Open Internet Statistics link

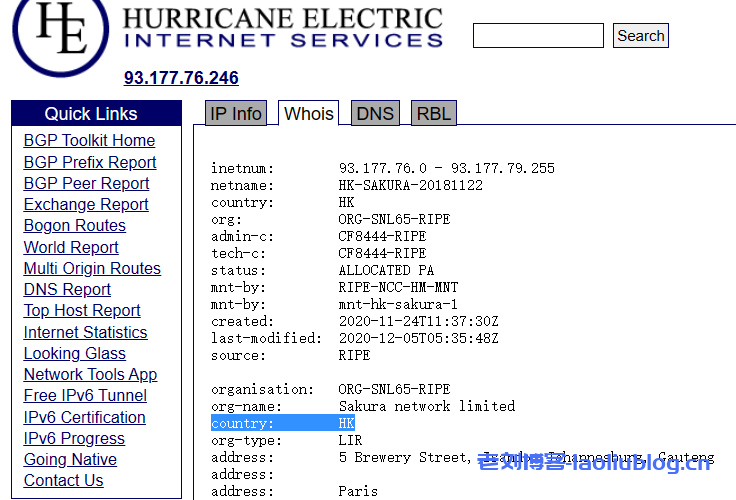click(85, 332)
